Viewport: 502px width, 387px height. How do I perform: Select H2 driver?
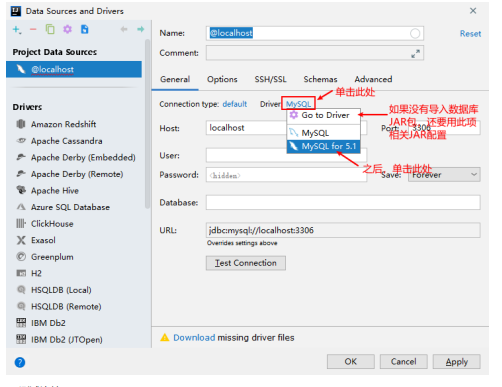pos(36,273)
